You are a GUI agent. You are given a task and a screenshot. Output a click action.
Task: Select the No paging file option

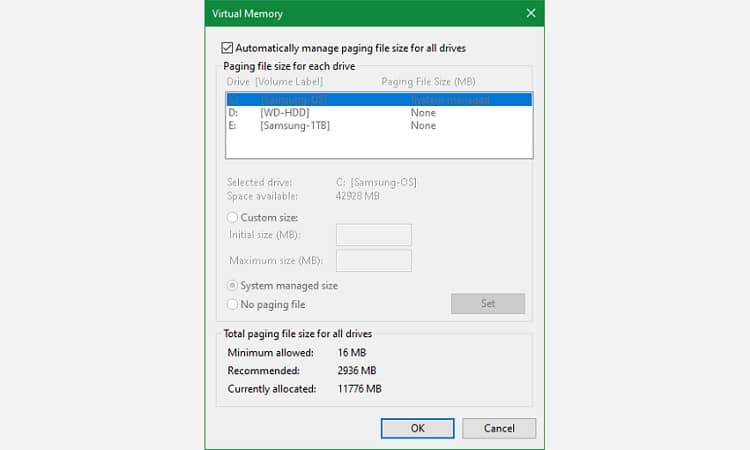[x=233, y=304]
